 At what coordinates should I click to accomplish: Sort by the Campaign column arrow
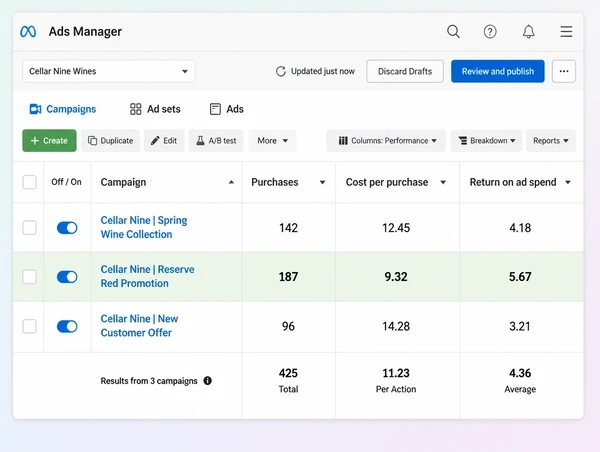click(x=231, y=182)
